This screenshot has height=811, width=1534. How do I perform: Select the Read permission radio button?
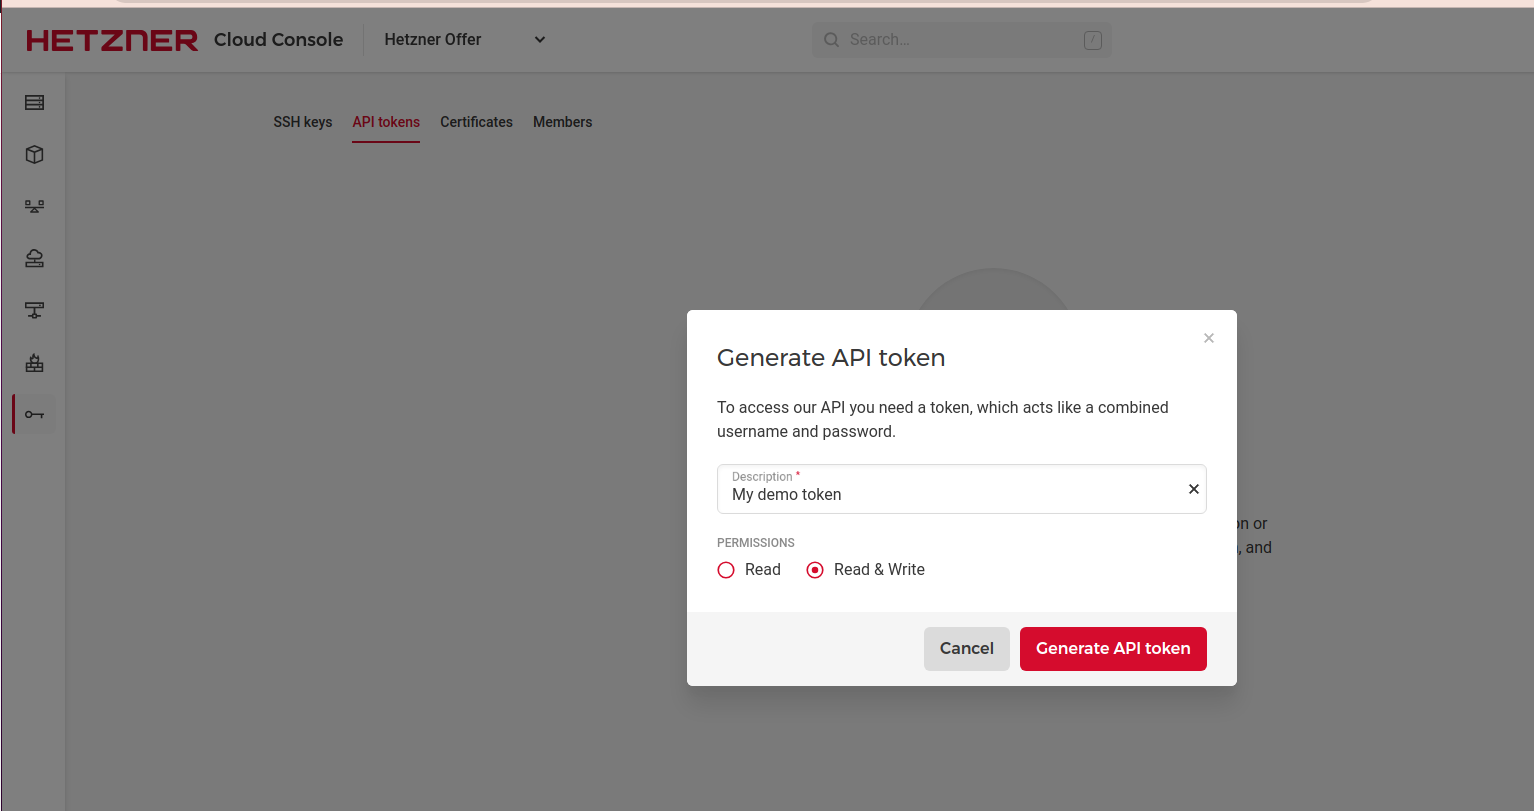[x=726, y=570]
